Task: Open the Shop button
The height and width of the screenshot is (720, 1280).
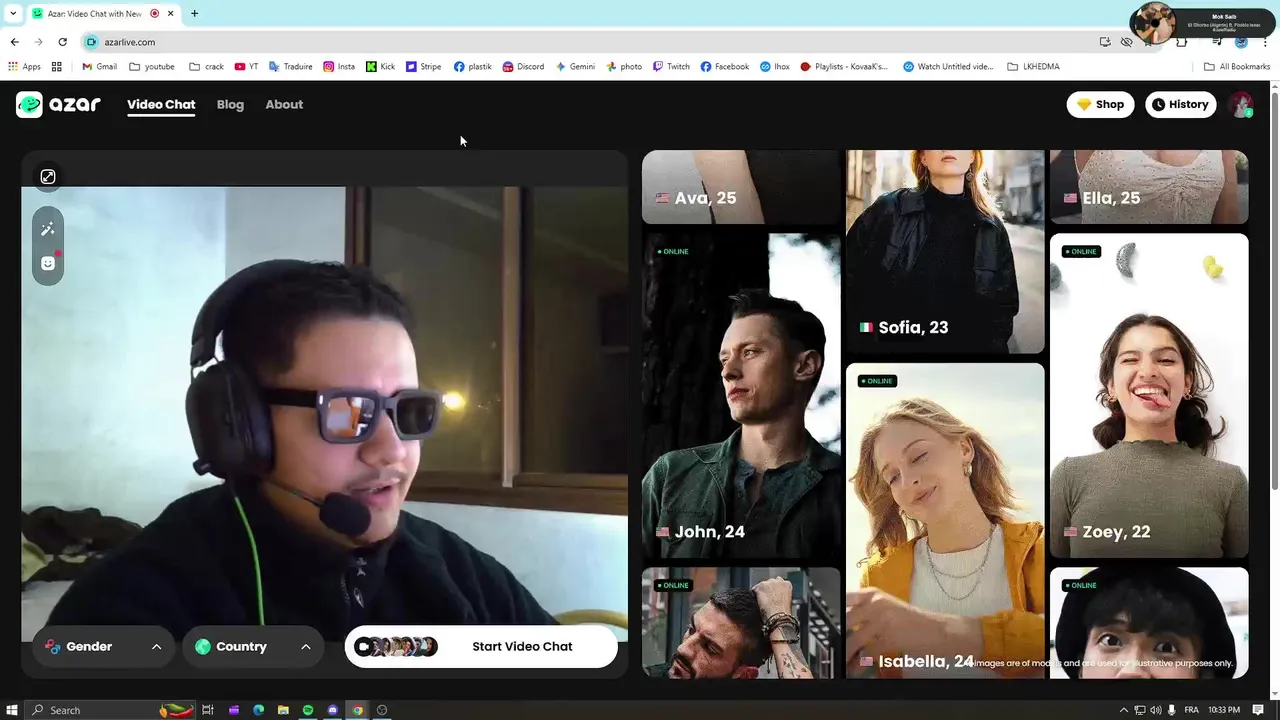Action: [1100, 104]
